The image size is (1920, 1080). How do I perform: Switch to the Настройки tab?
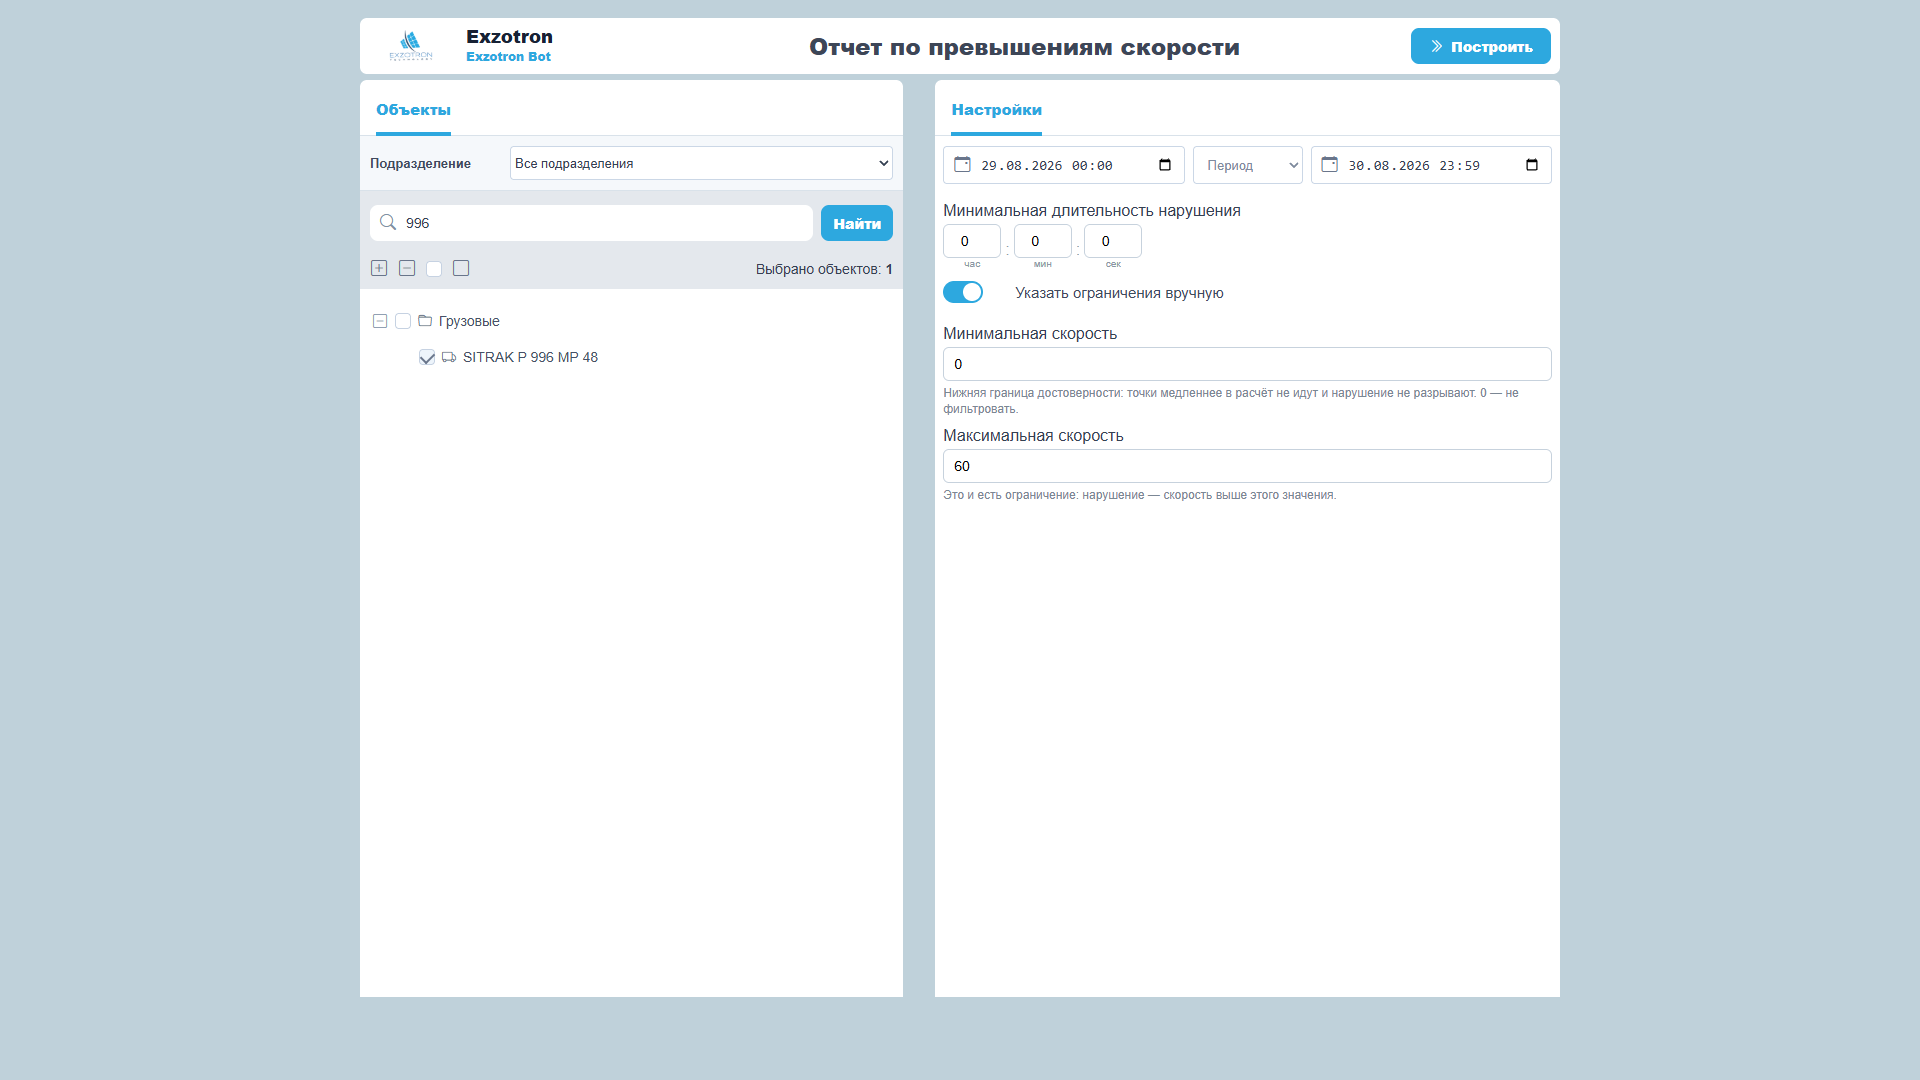[996, 110]
